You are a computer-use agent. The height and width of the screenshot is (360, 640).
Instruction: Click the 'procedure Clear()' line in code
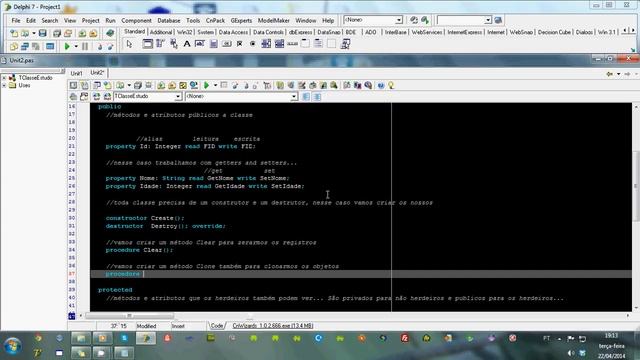[139, 250]
